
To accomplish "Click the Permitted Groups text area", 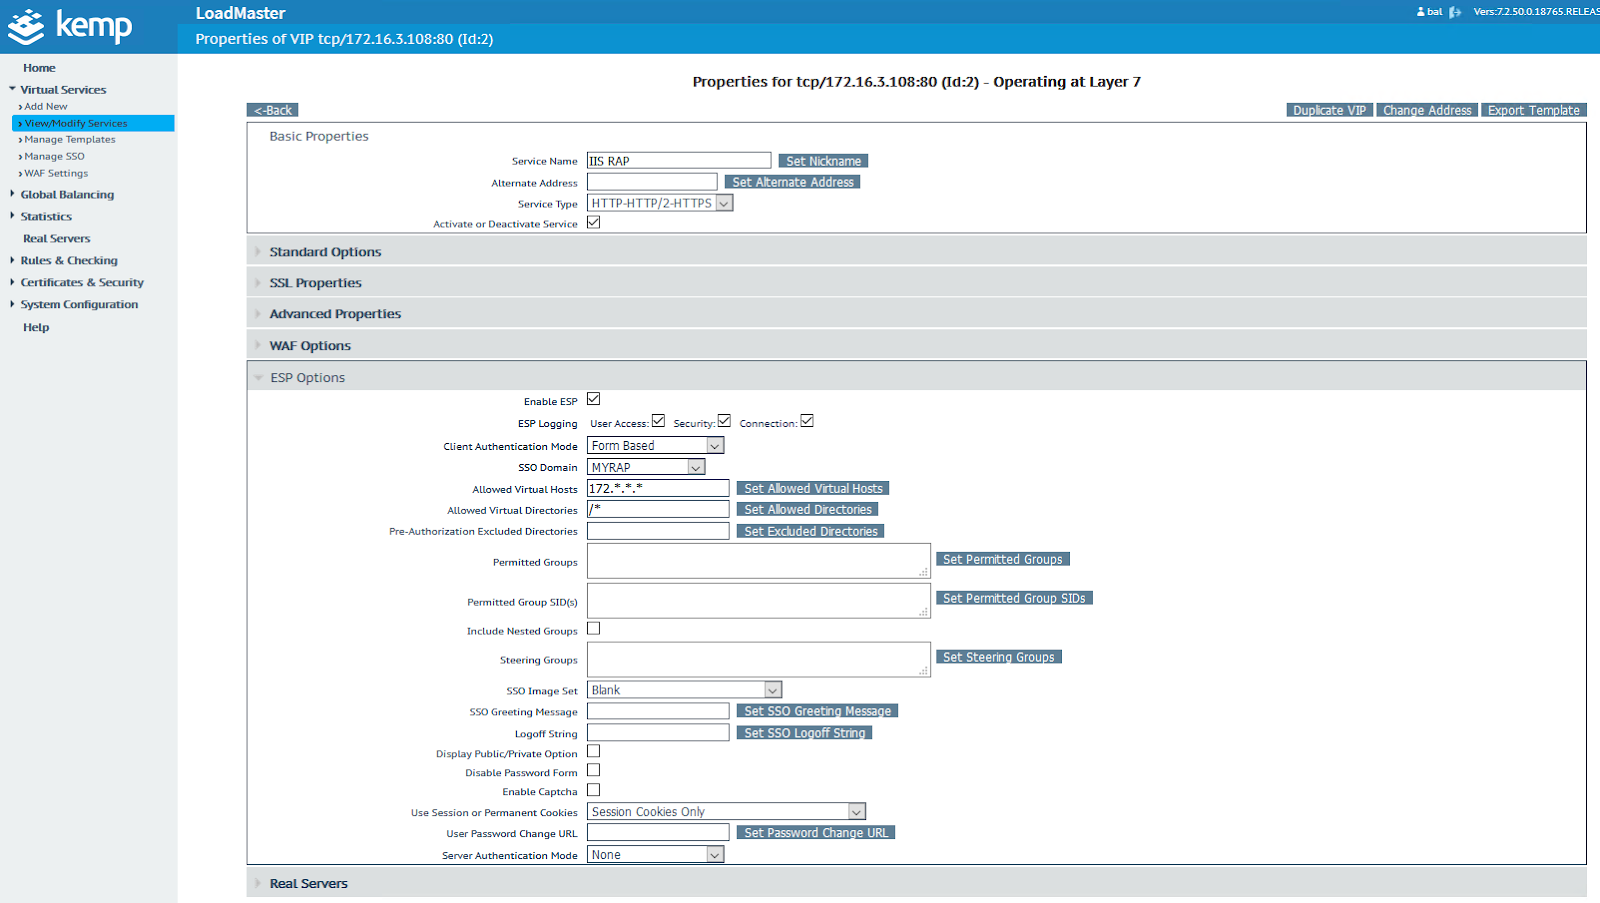I will [758, 561].
